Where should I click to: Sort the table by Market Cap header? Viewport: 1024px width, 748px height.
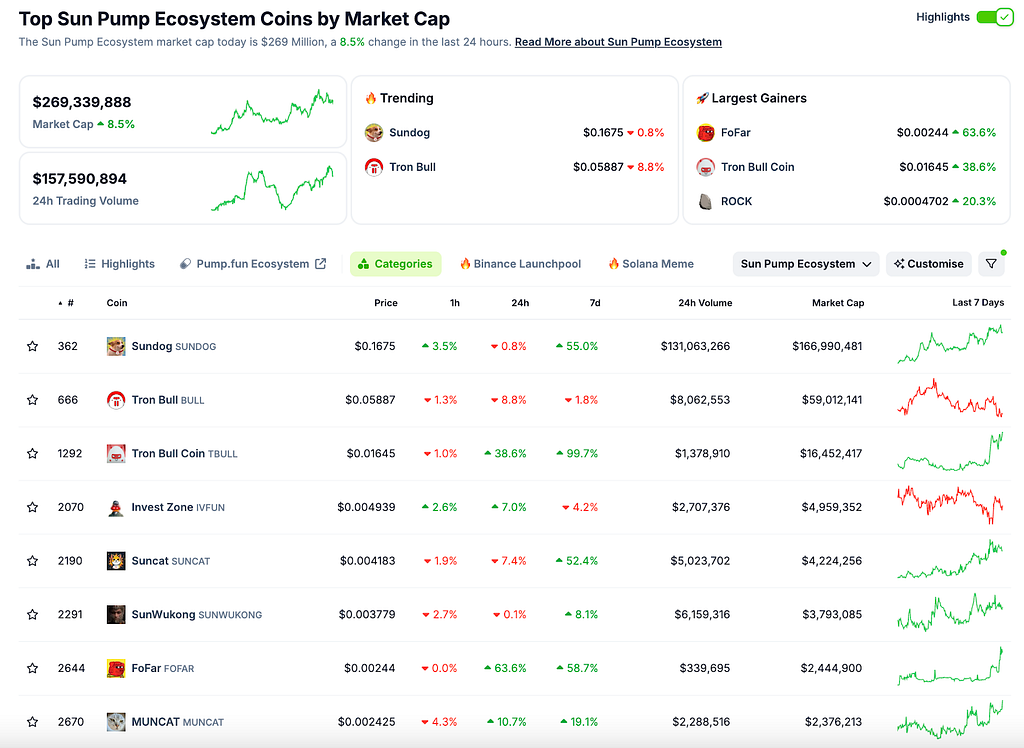pos(838,303)
